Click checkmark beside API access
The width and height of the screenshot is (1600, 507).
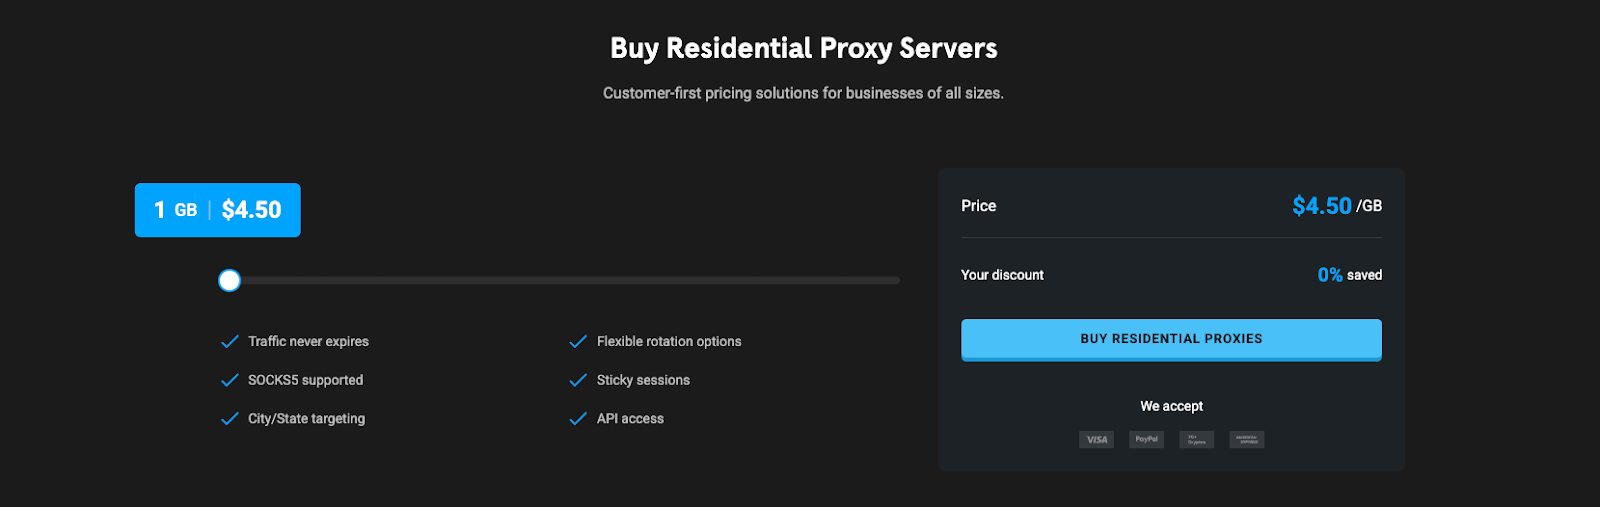click(x=578, y=419)
